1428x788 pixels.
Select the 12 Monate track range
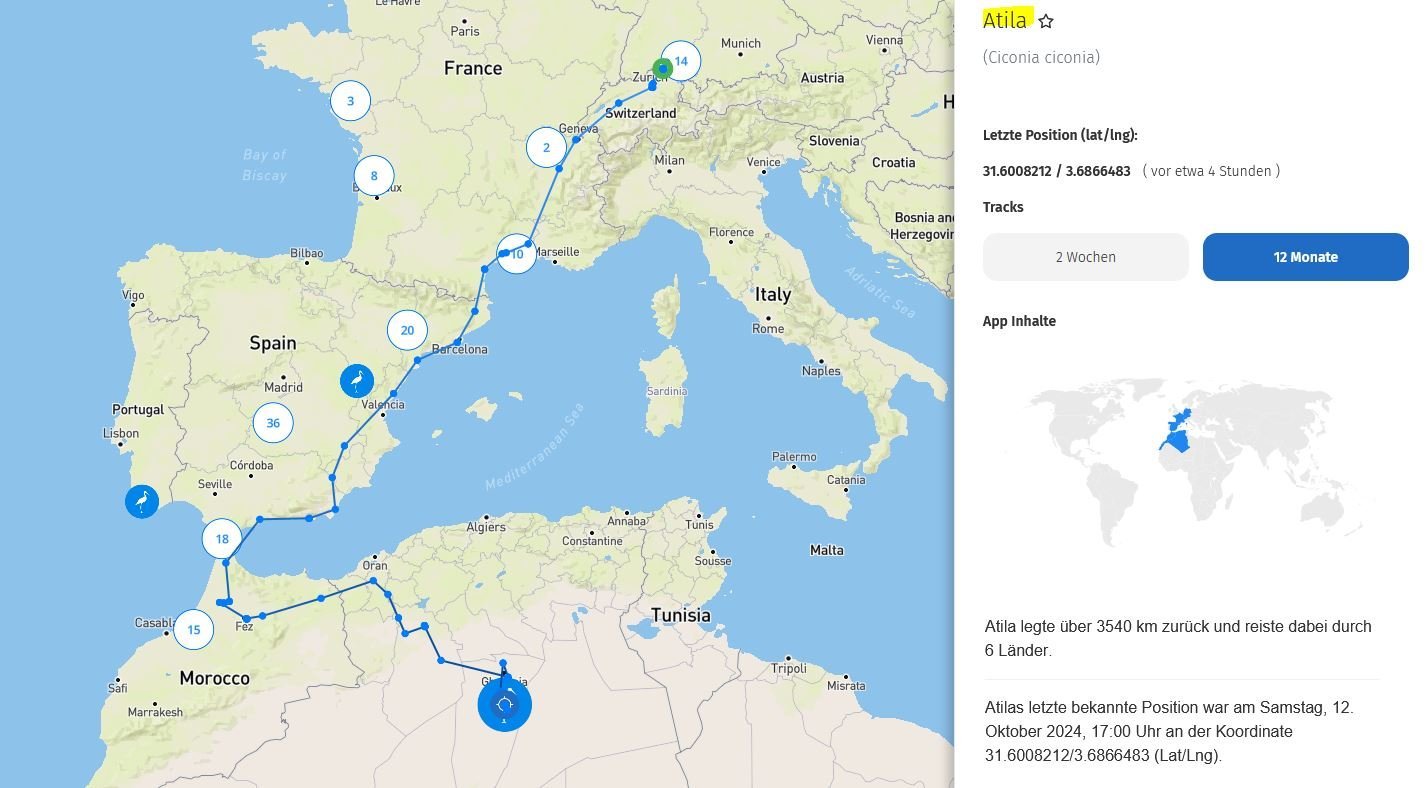point(1305,257)
